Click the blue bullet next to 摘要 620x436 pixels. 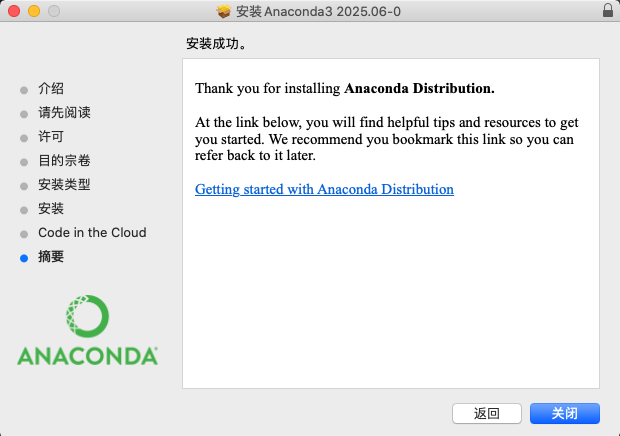(x=24, y=257)
